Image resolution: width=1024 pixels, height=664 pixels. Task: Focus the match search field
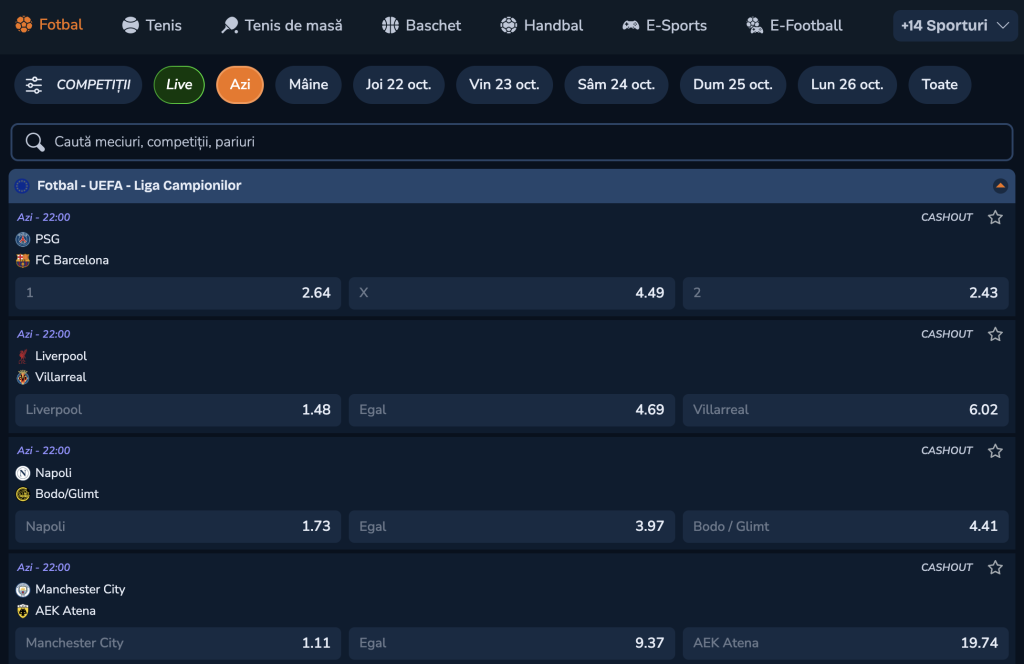[512, 142]
